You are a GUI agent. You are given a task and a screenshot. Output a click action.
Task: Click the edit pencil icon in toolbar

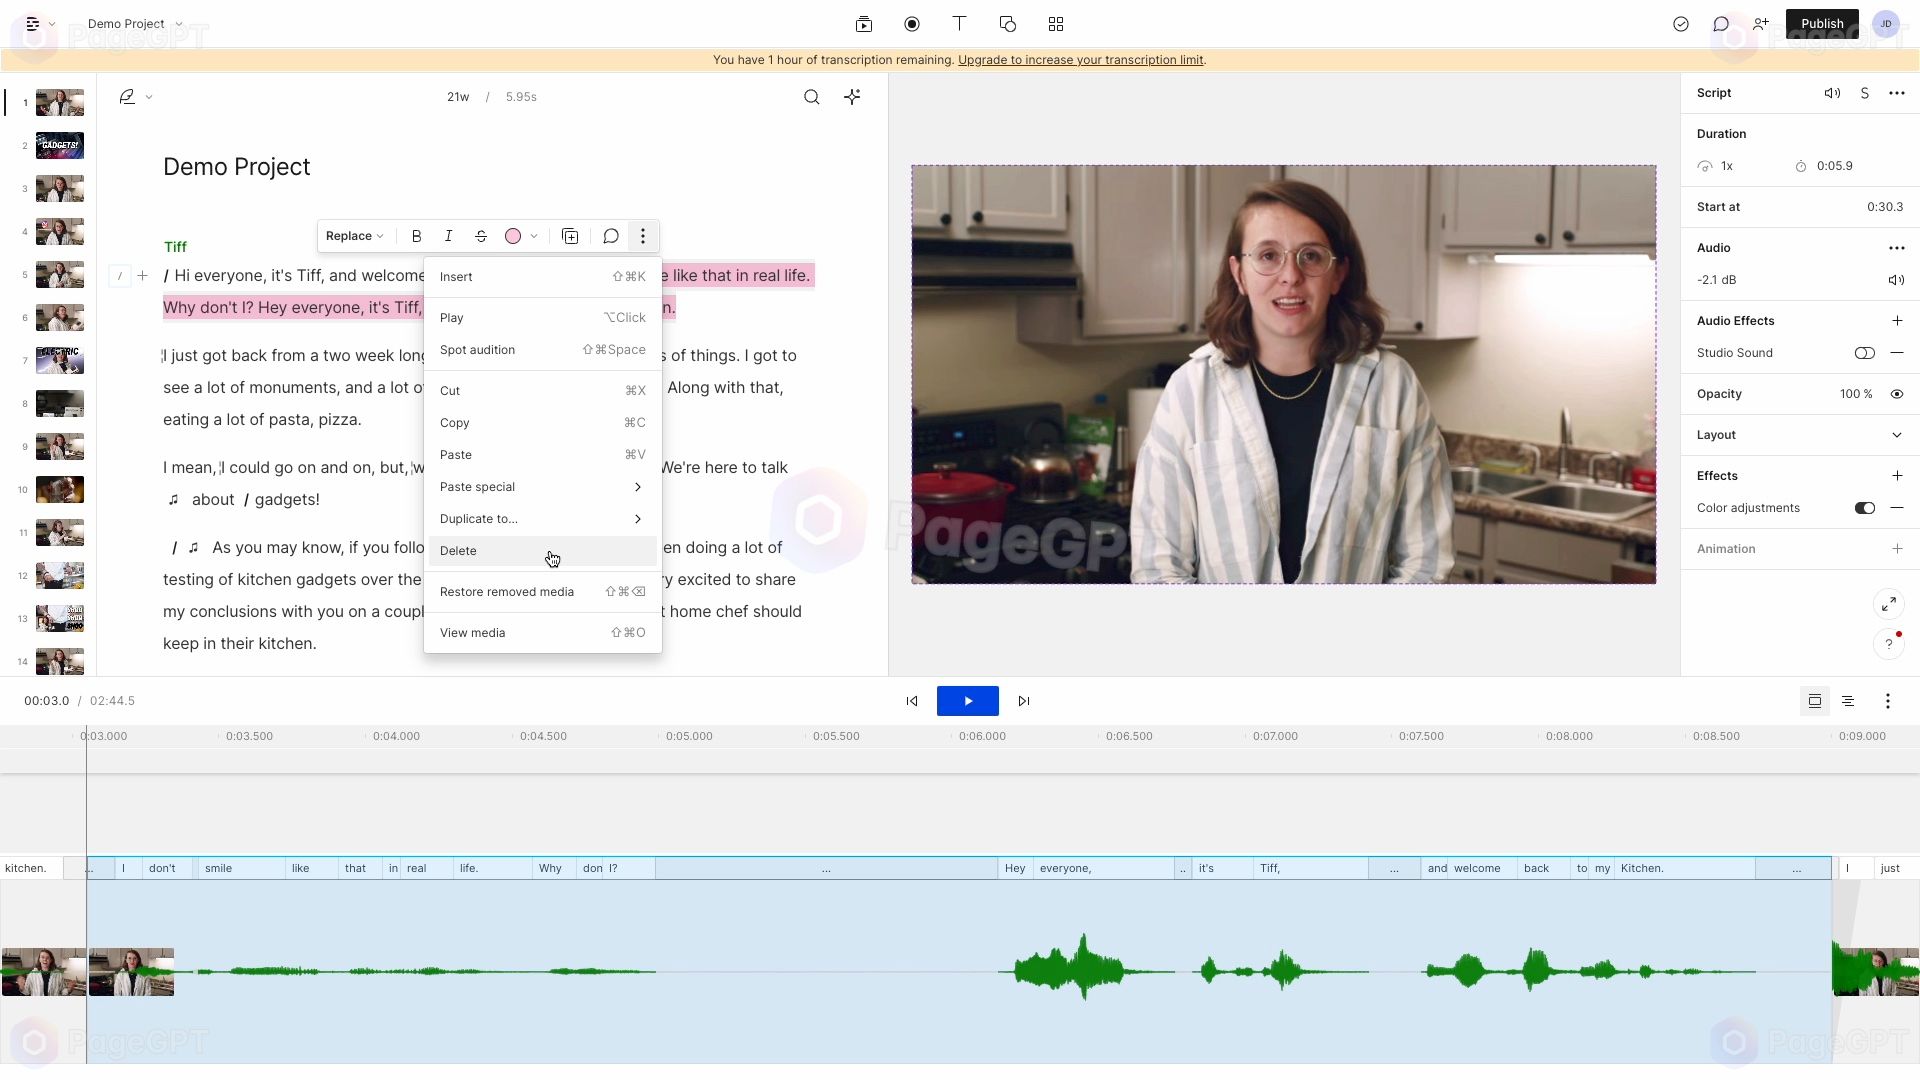pos(127,96)
